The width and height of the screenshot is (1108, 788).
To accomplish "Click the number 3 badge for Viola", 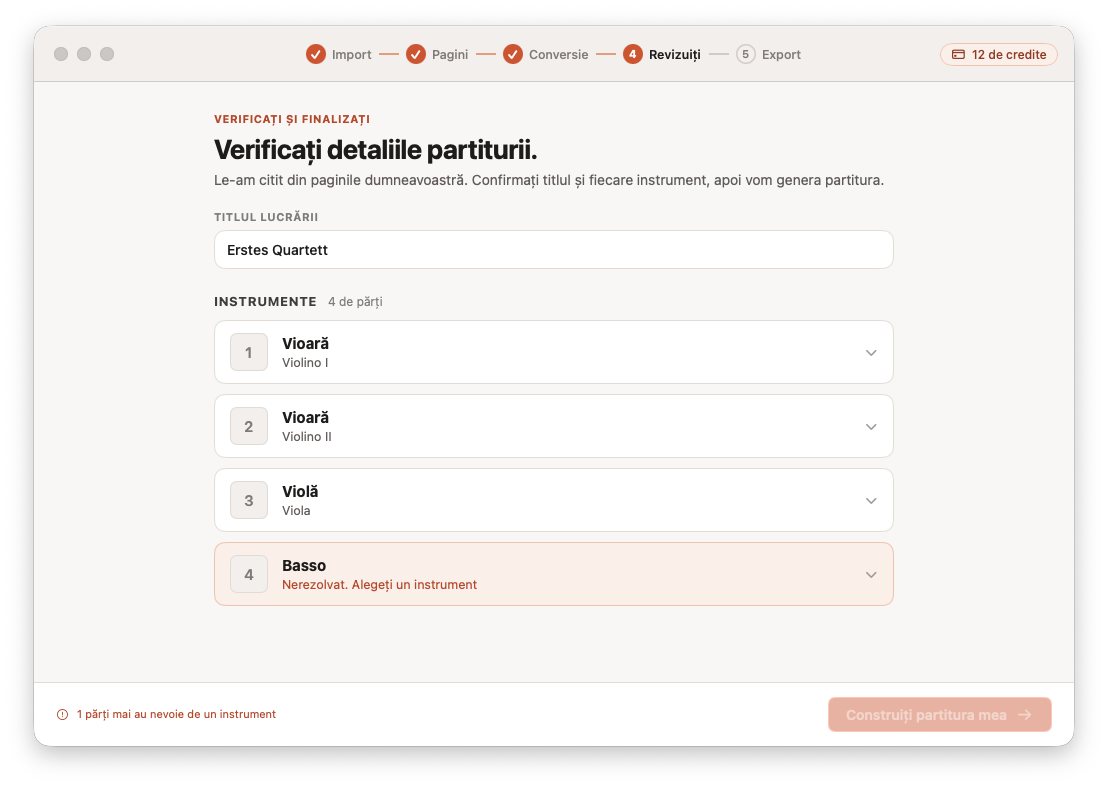I will click(x=249, y=500).
